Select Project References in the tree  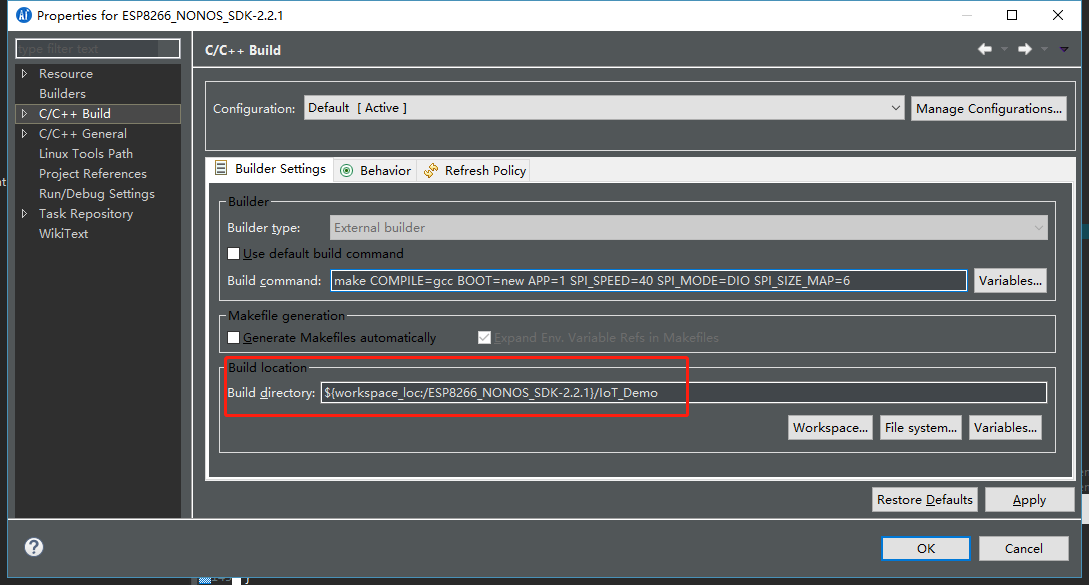tap(92, 174)
